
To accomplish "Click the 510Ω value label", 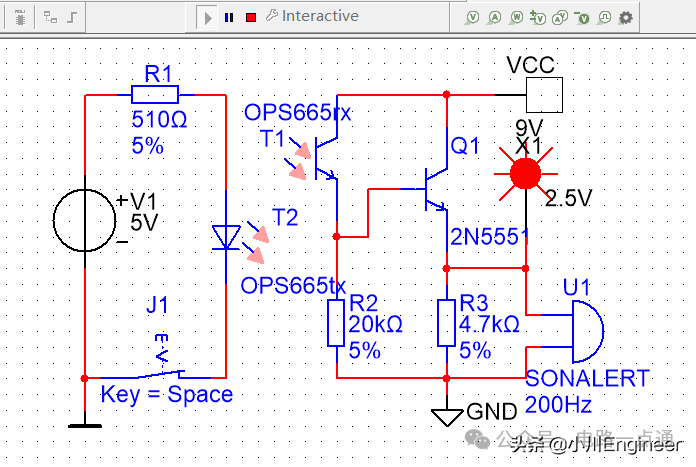I will click(x=159, y=119).
